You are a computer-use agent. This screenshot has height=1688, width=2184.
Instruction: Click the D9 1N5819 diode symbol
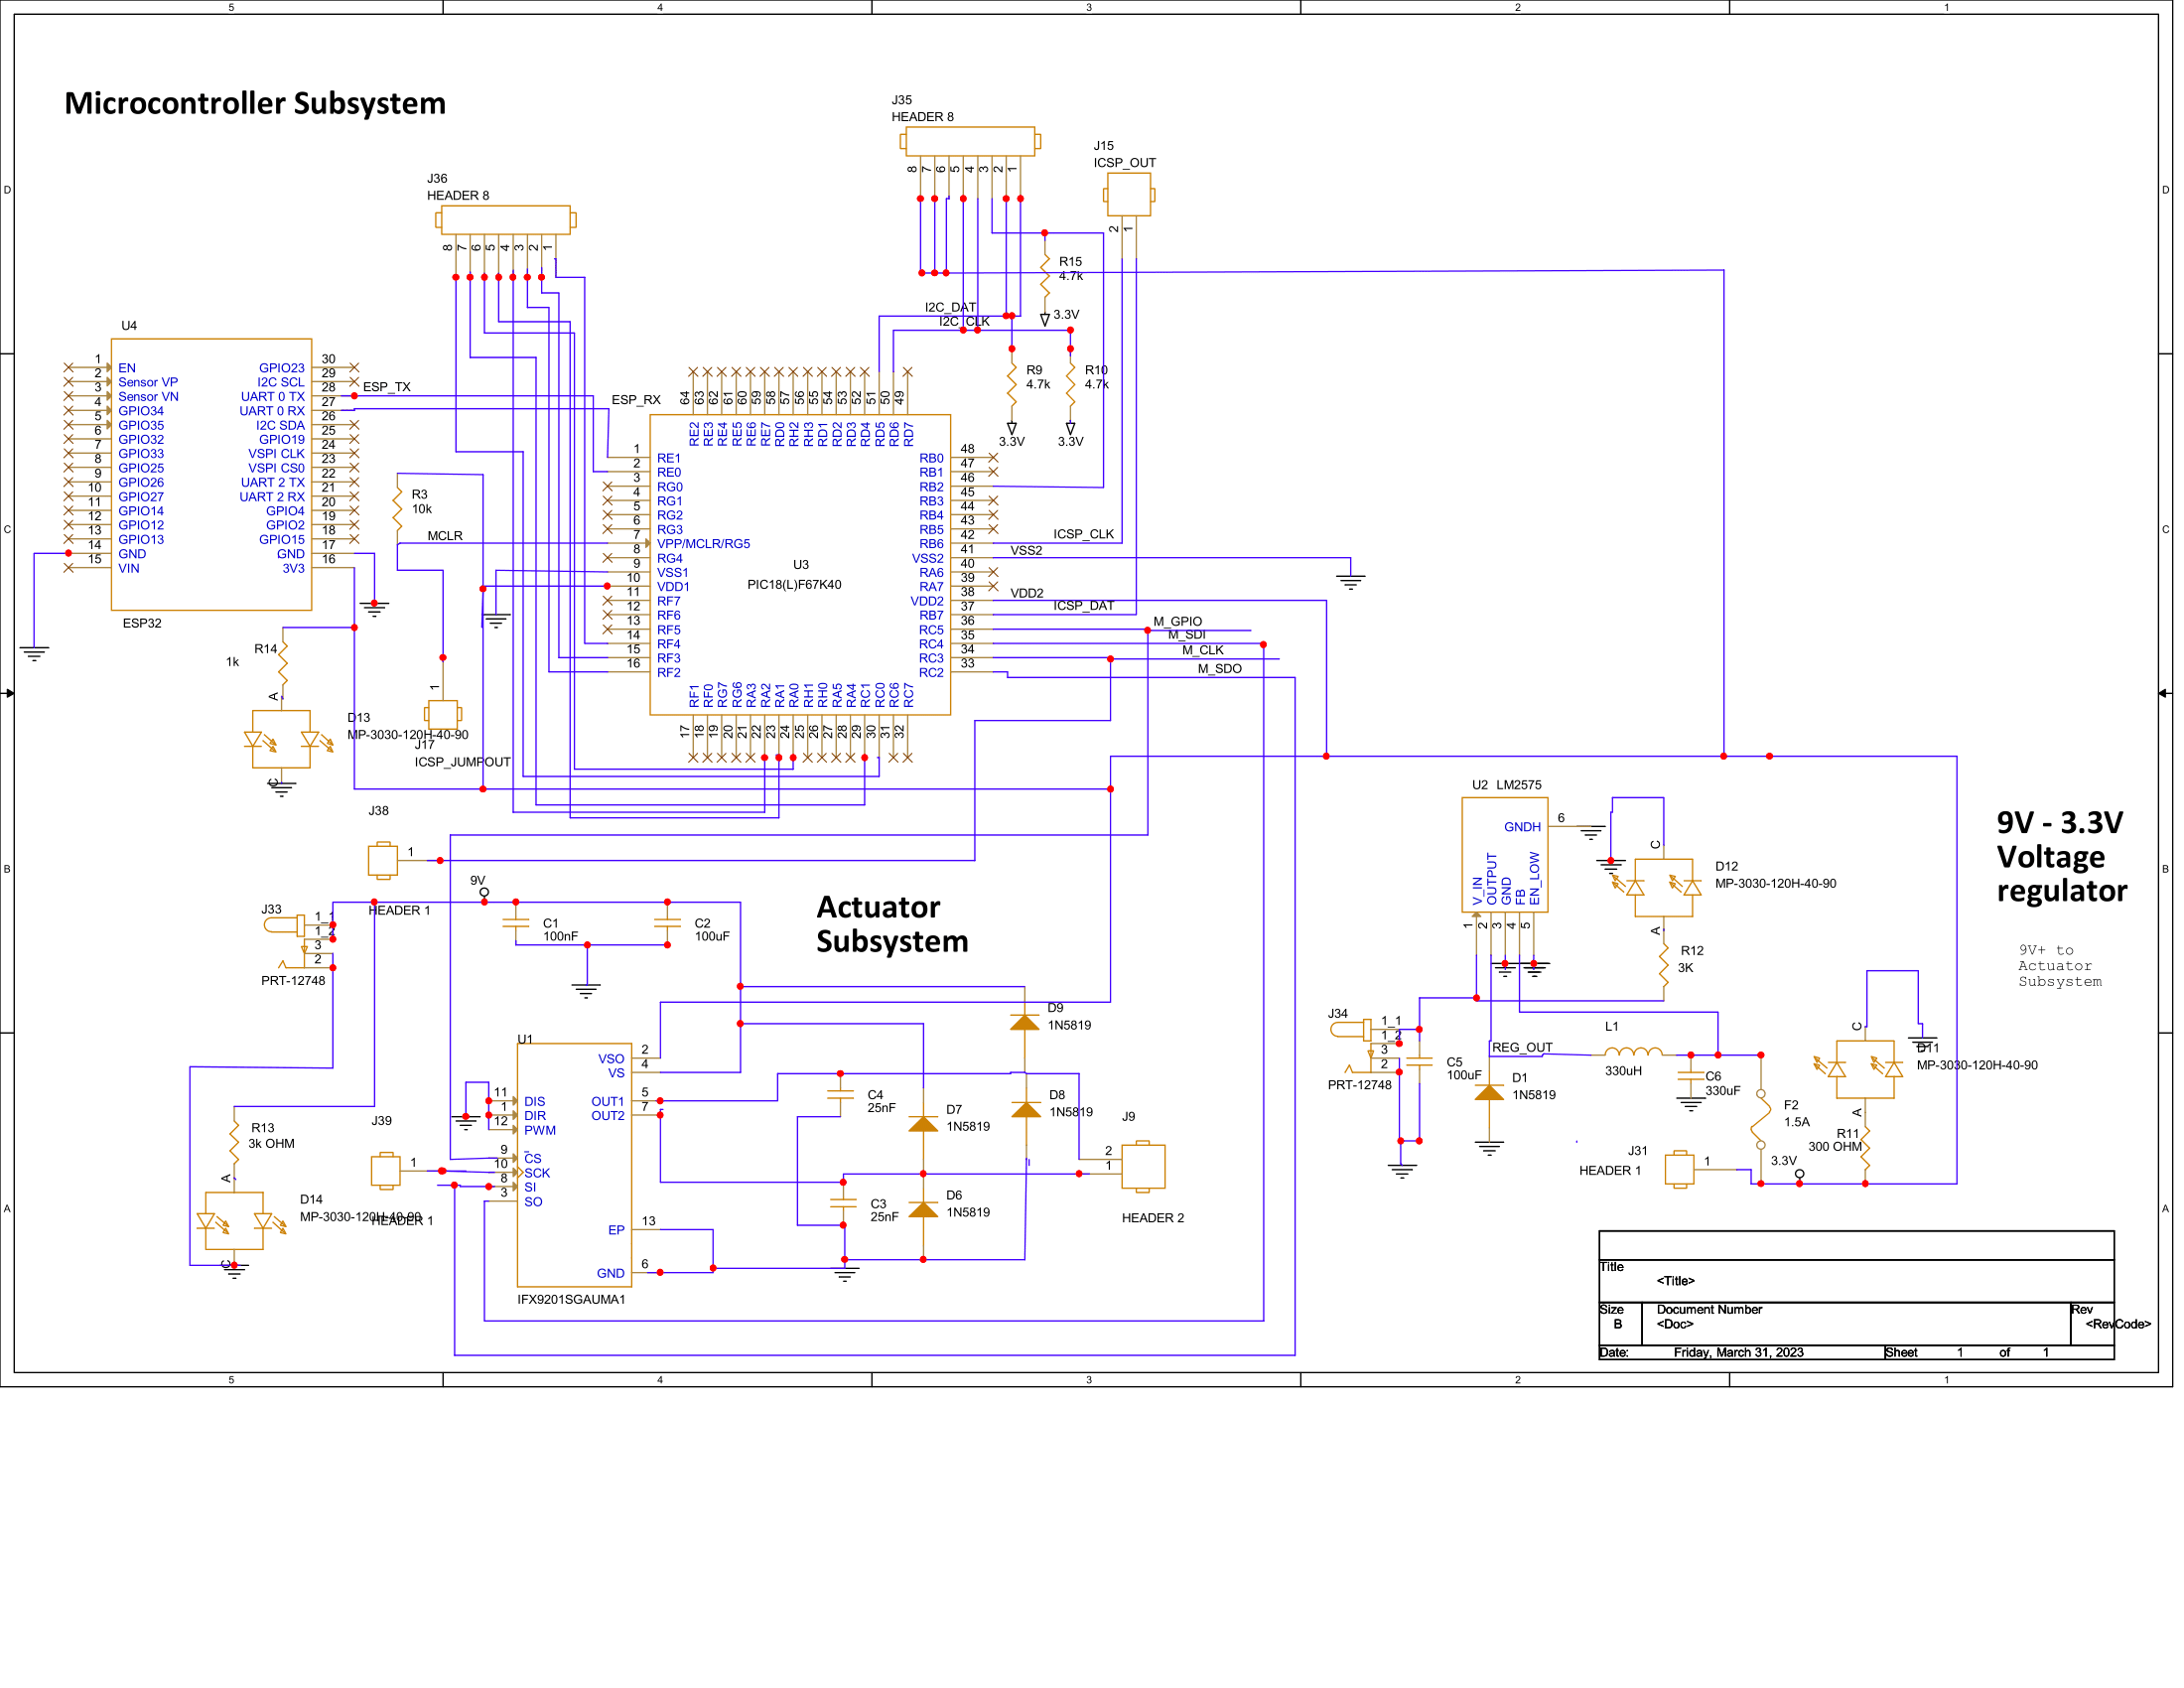pyautogui.click(x=1025, y=1022)
